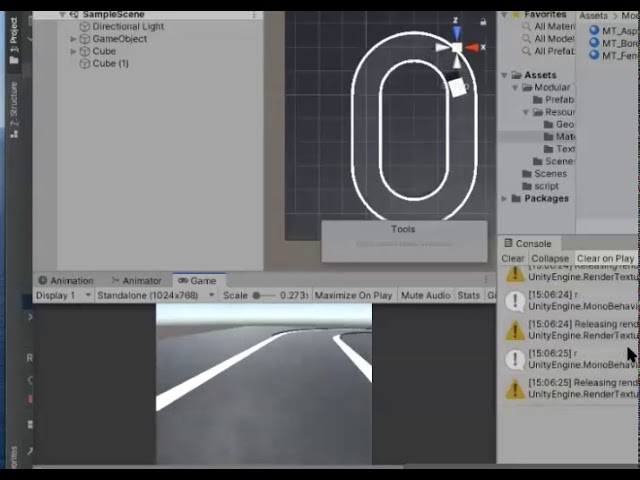Switch to the Animation tab
The image size is (640, 480).
click(66, 281)
